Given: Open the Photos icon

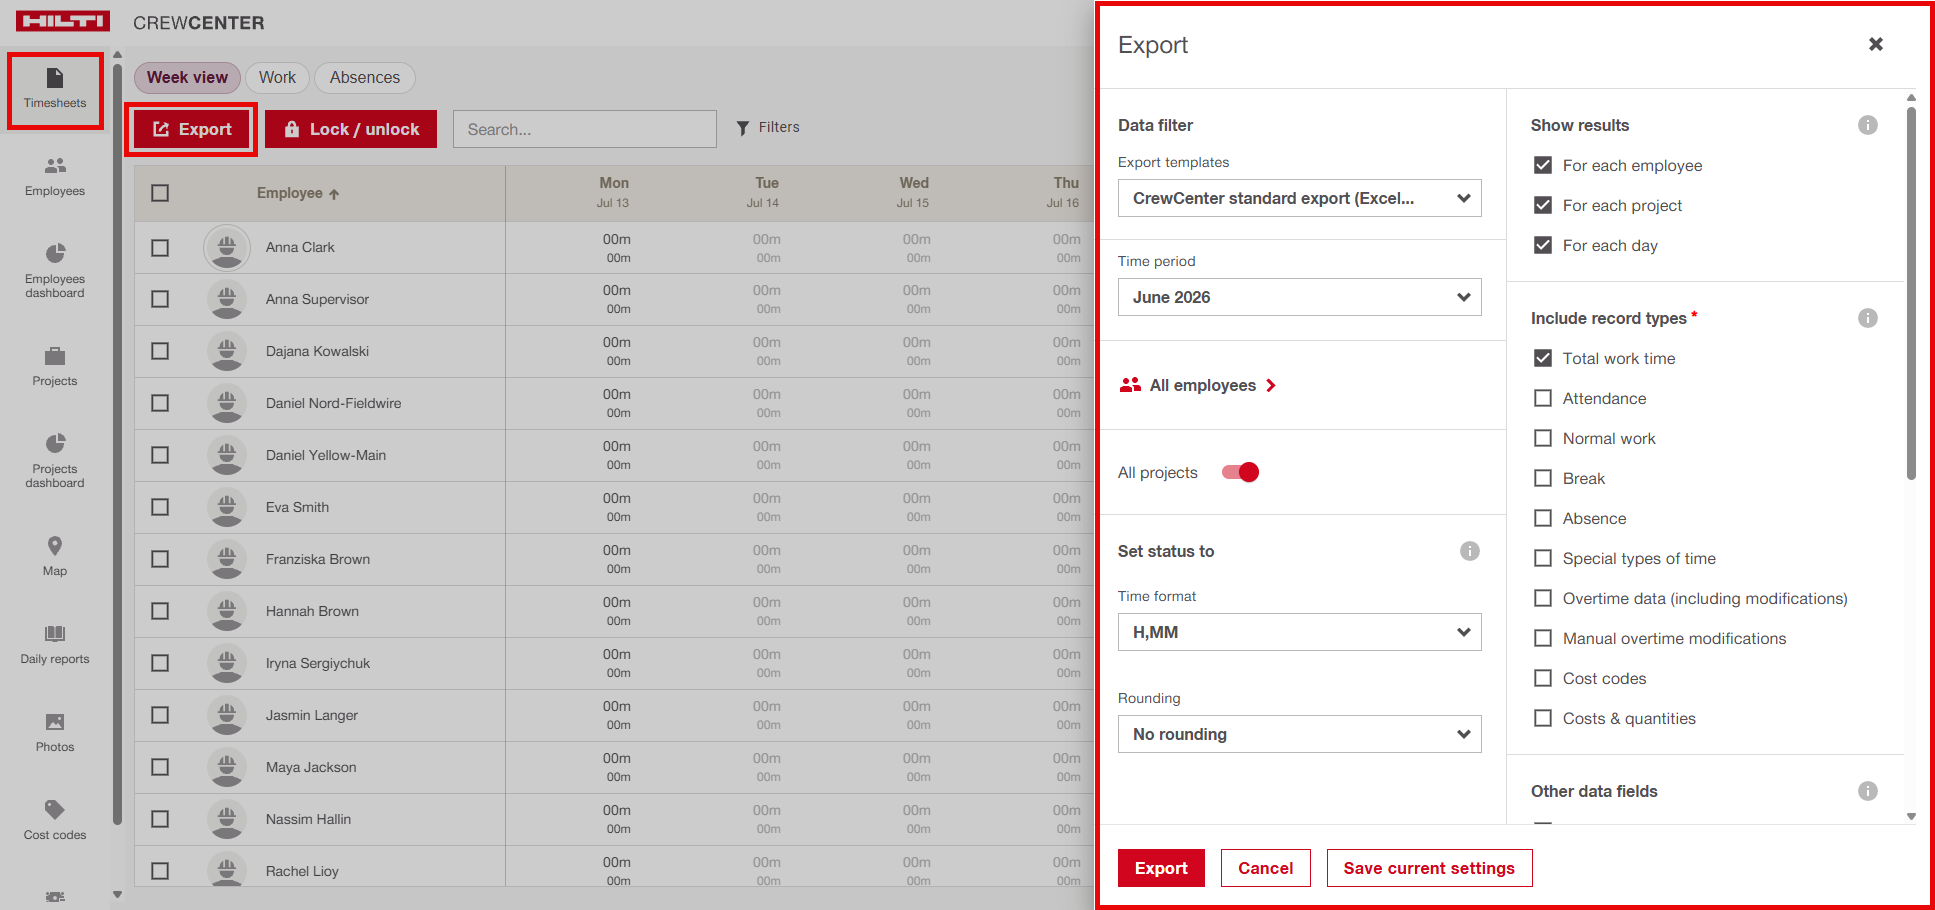Looking at the screenshot, I should click(x=55, y=722).
